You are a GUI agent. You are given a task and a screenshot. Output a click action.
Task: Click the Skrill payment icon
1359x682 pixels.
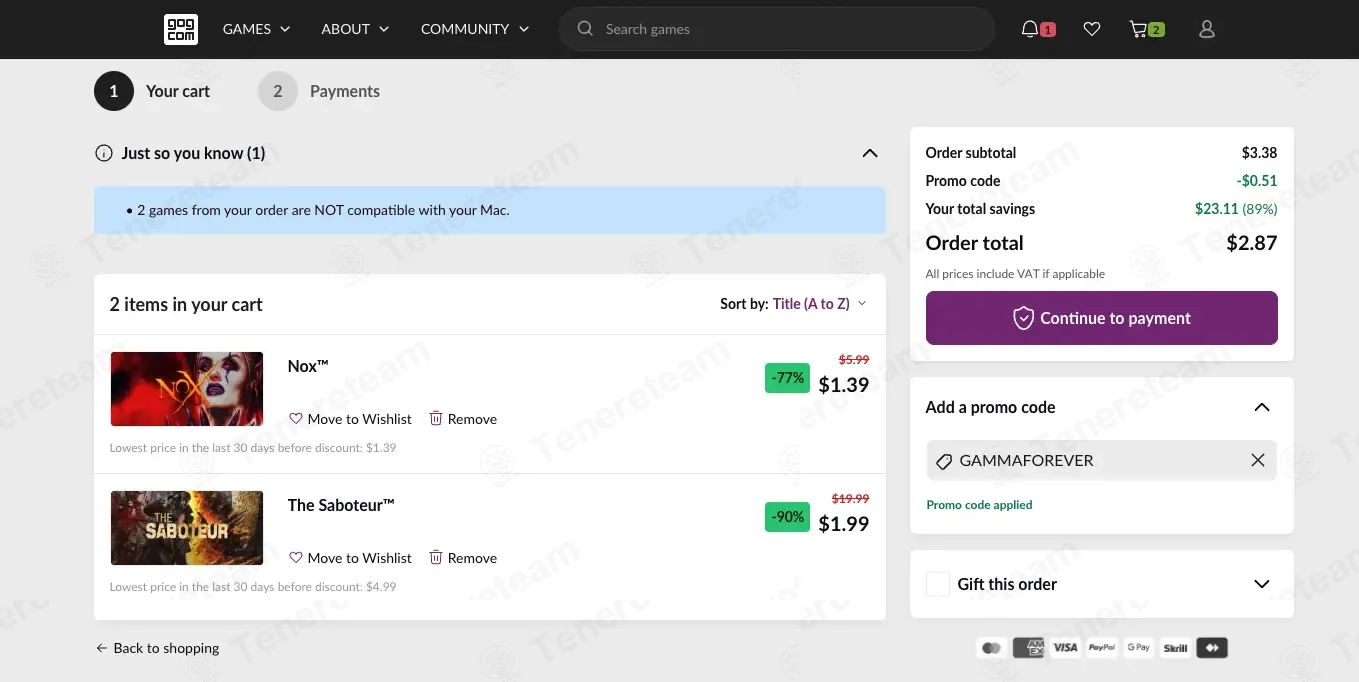[x=1175, y=648]
